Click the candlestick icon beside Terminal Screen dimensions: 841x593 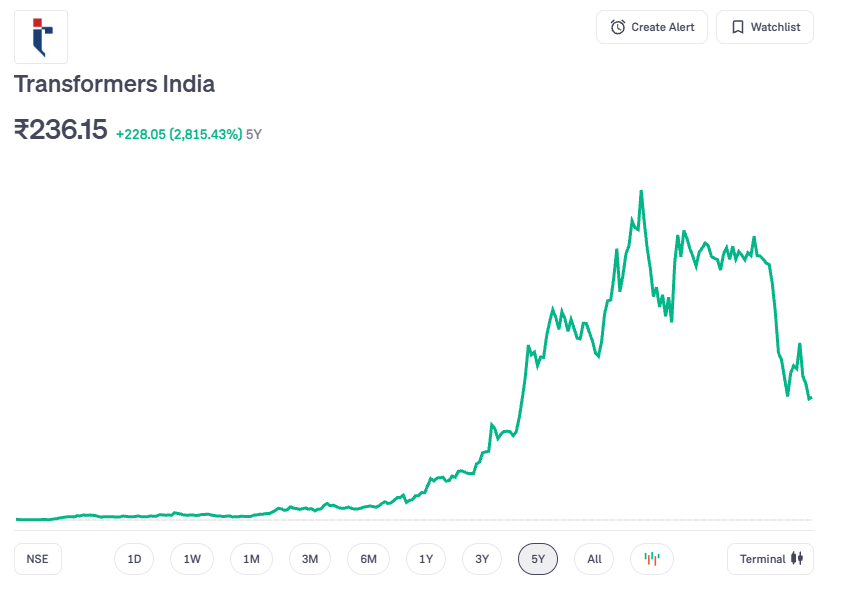pyautogui.click(x=797, y=559)
